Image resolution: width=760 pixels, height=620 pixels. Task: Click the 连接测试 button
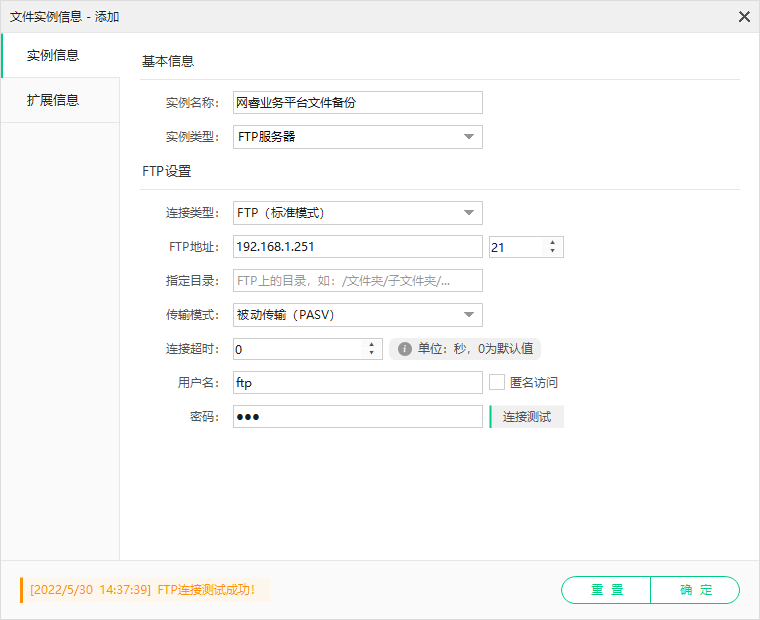tap(527, 416)
